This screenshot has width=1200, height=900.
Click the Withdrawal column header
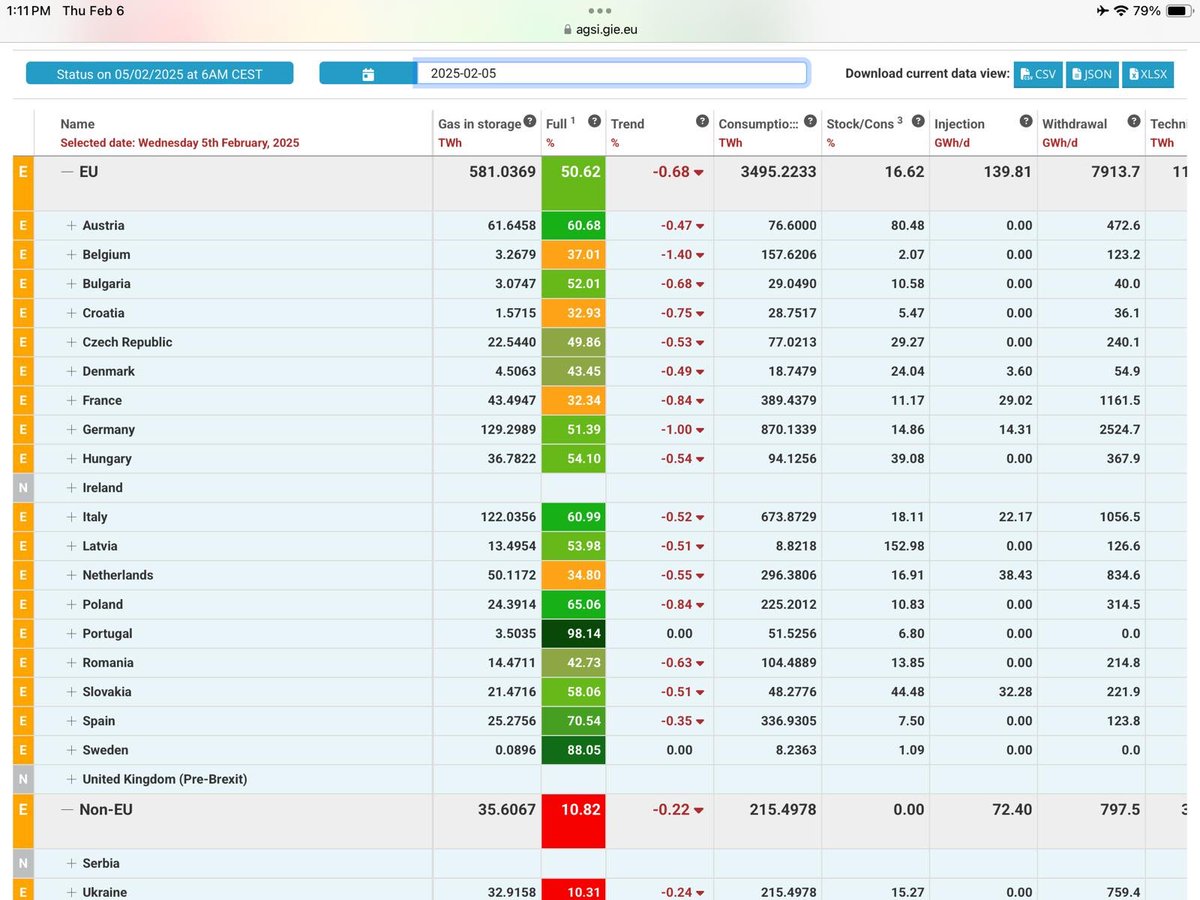click(1074, 124)
